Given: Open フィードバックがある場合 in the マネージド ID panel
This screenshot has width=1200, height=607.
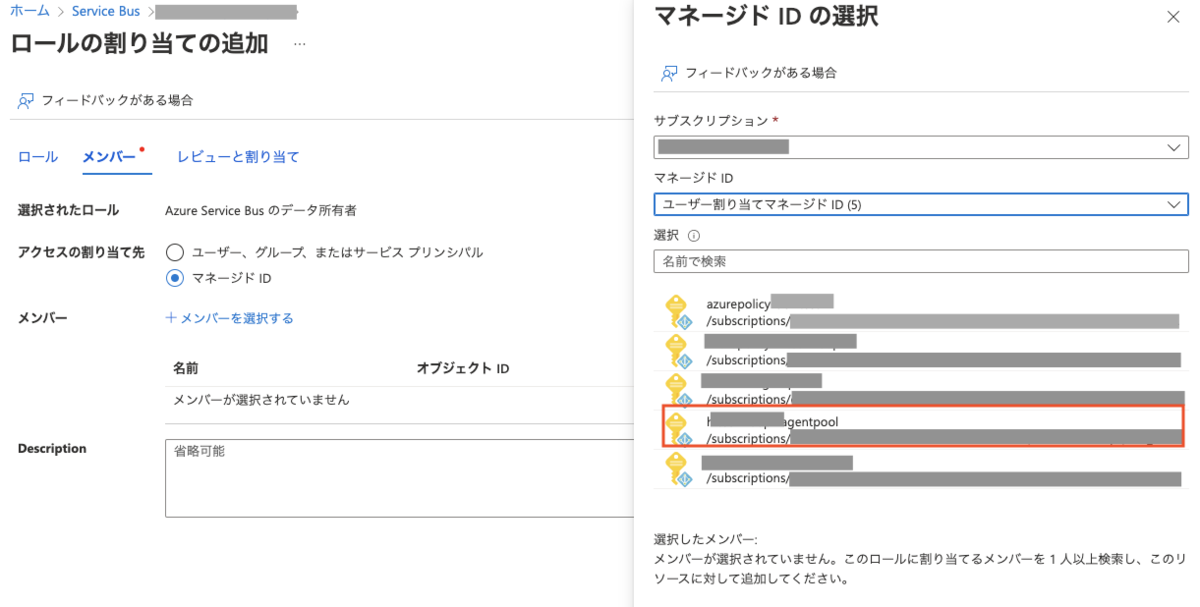Looking at the screenshot, I should 761,73.
